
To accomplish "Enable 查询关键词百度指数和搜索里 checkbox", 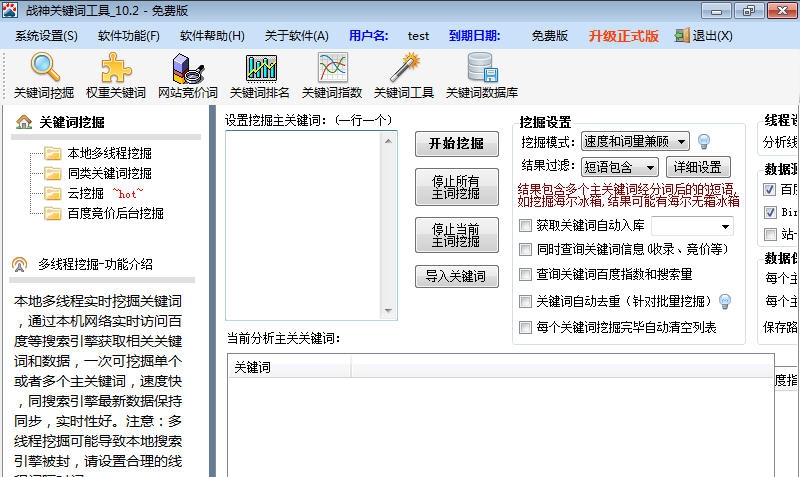I will [x=525, y=274].
